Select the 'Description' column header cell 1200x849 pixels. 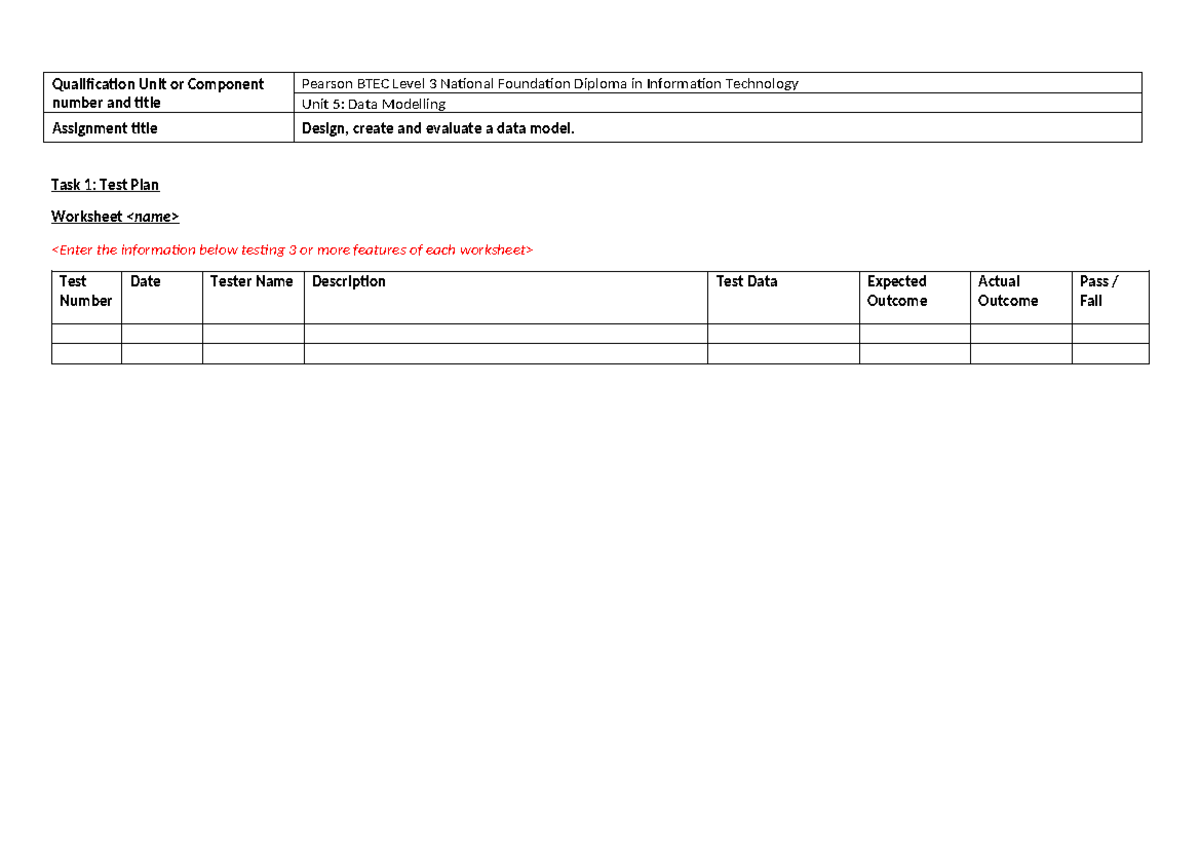[x=347, y=281]
